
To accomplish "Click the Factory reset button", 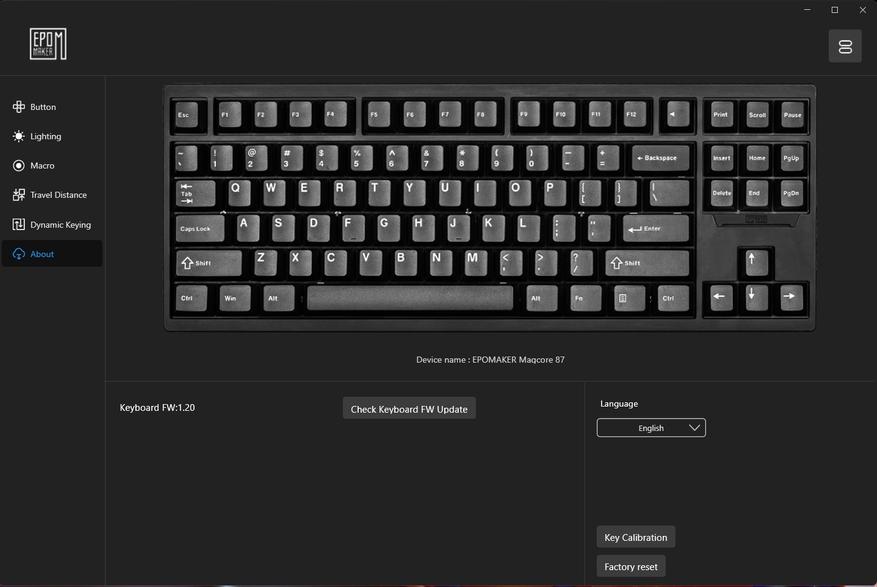I will coord(631,566).
